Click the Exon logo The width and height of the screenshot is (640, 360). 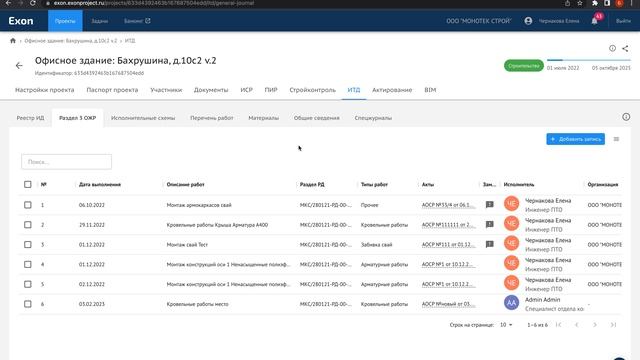tap(21, 21)
